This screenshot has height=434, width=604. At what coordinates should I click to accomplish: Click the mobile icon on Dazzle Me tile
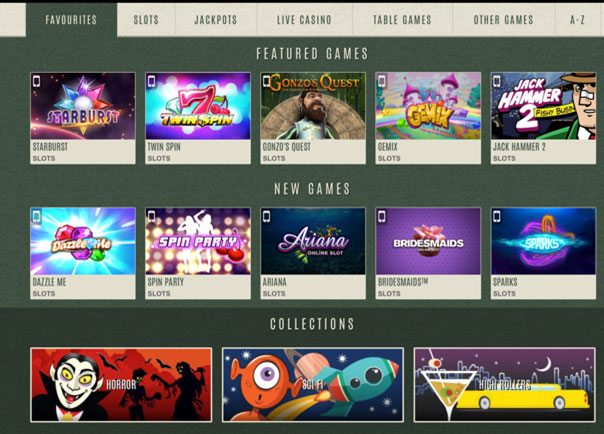click(37, 216)
